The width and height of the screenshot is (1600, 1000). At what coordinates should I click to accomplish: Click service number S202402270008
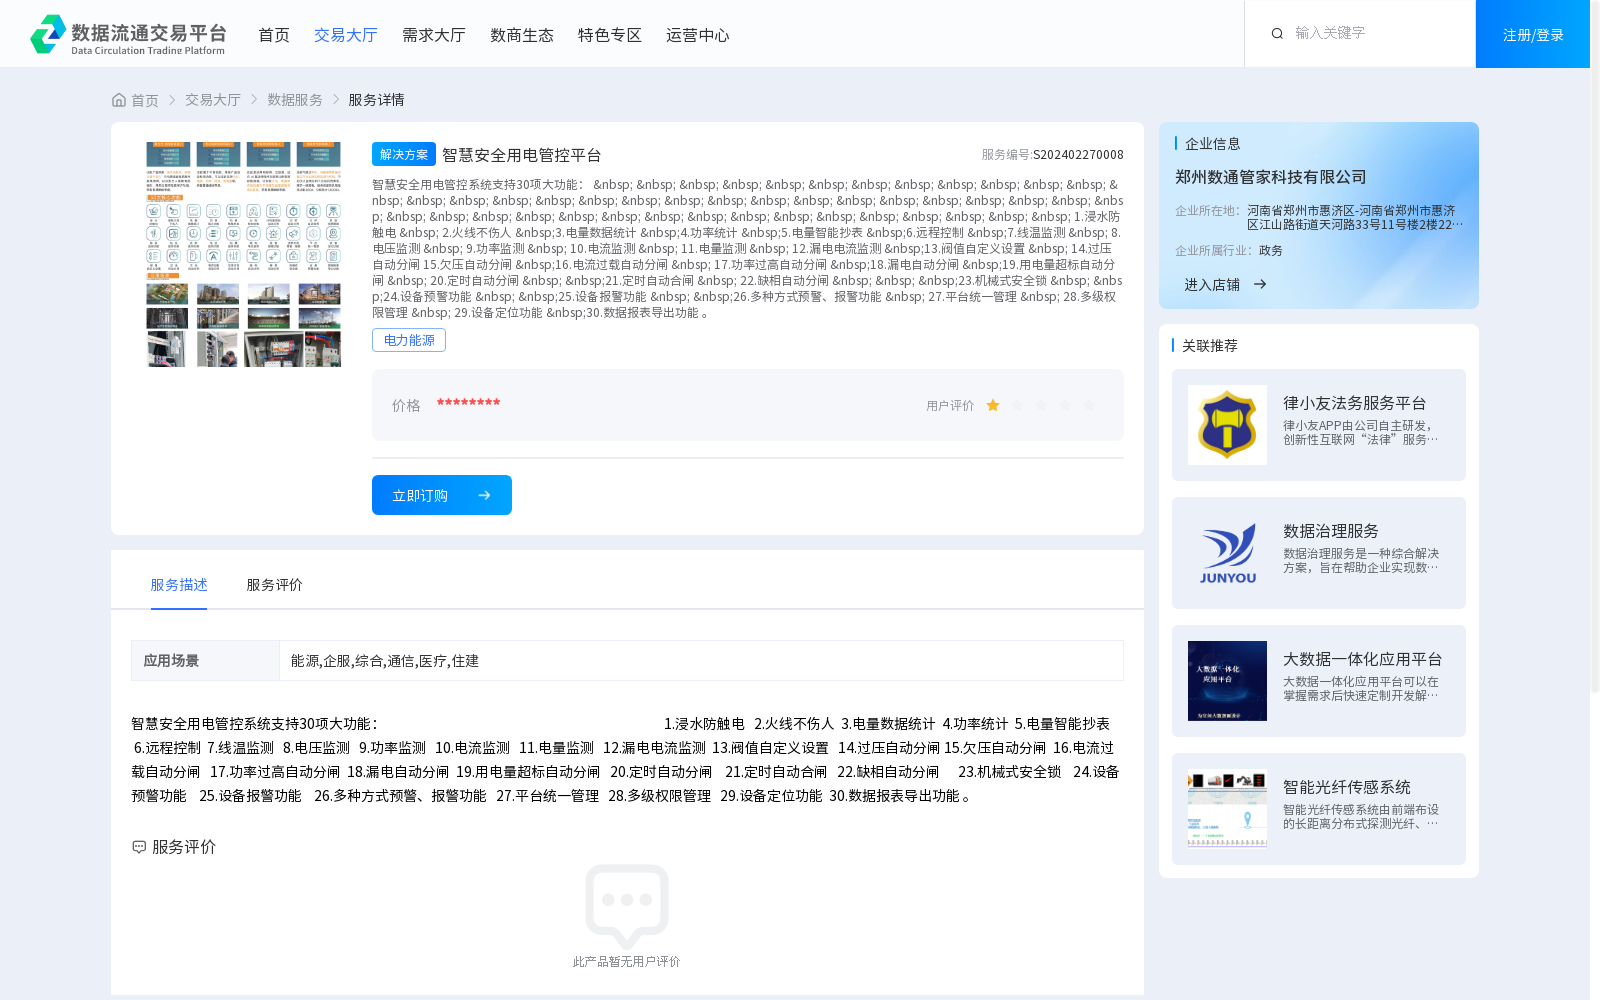pos(1078,155)
